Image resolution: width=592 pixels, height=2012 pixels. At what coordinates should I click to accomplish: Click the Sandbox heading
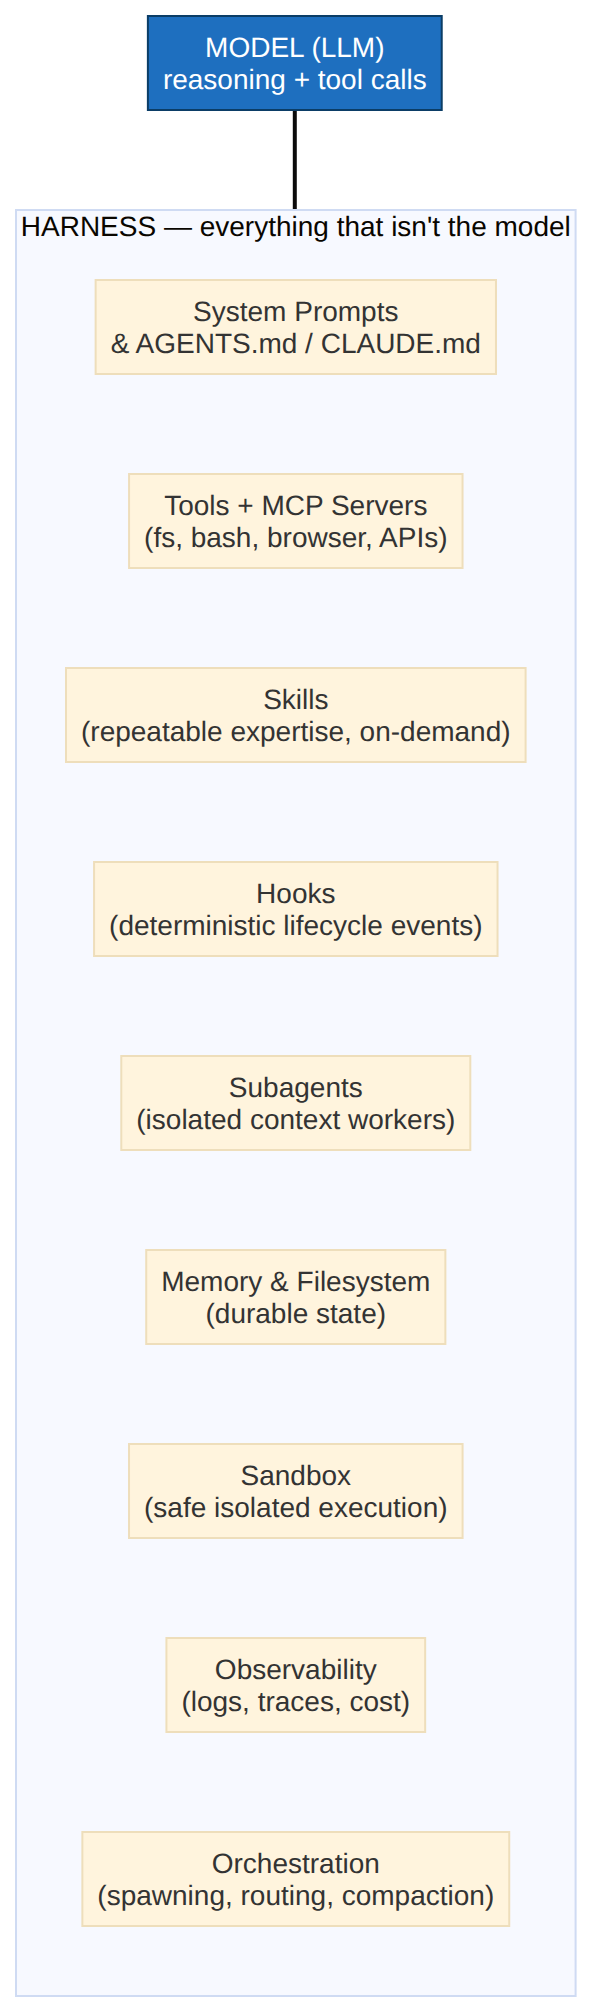coord(296,1476)
